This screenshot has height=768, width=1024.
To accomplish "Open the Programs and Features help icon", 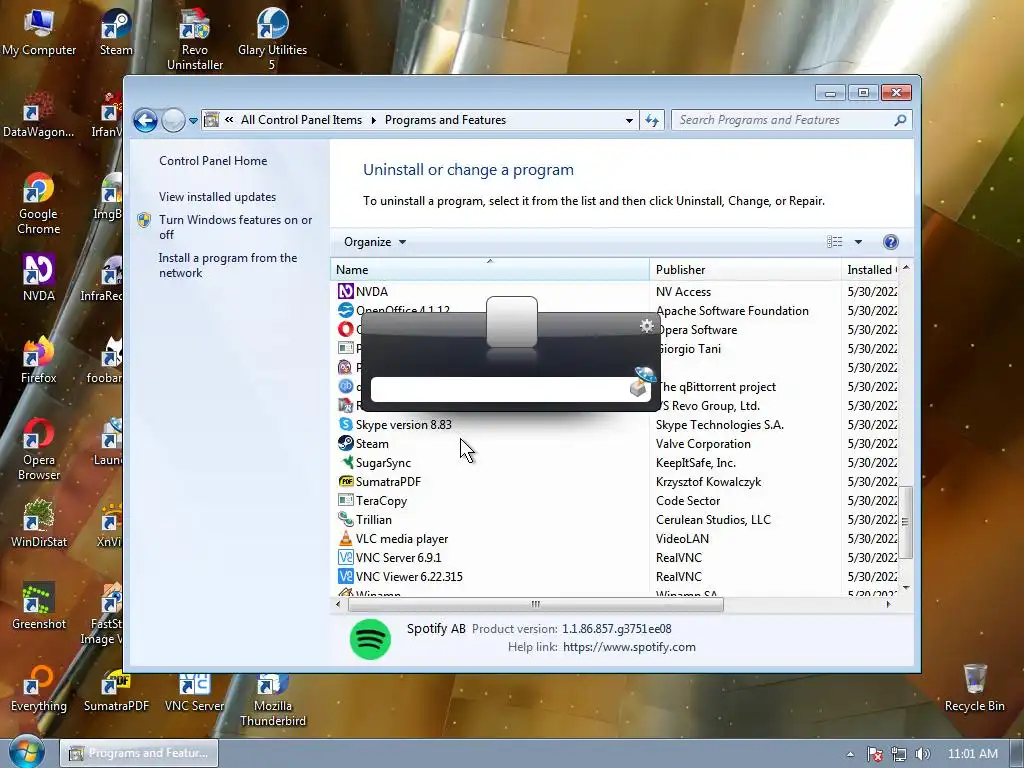I will 890,242.
